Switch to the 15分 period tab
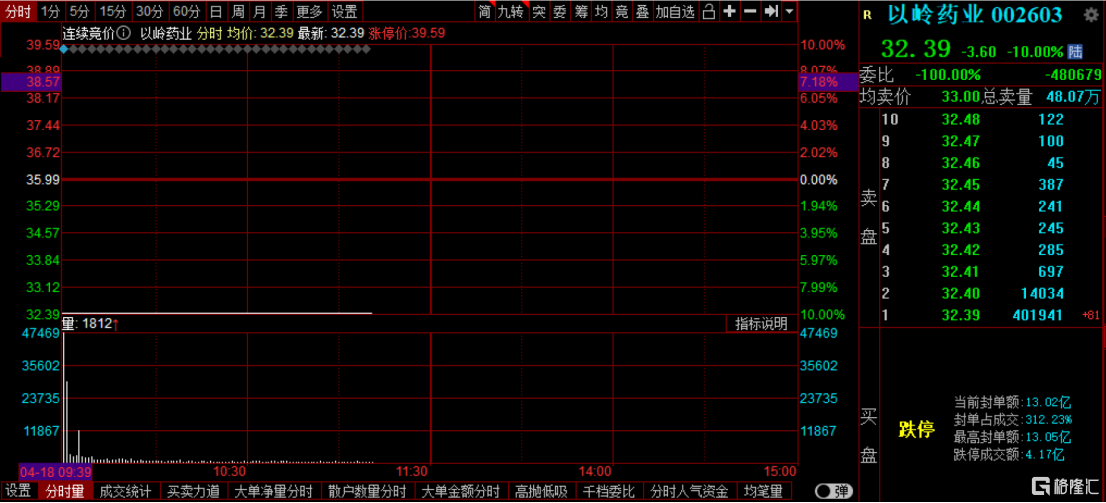 pyautogui.click(x=111, y=11)
